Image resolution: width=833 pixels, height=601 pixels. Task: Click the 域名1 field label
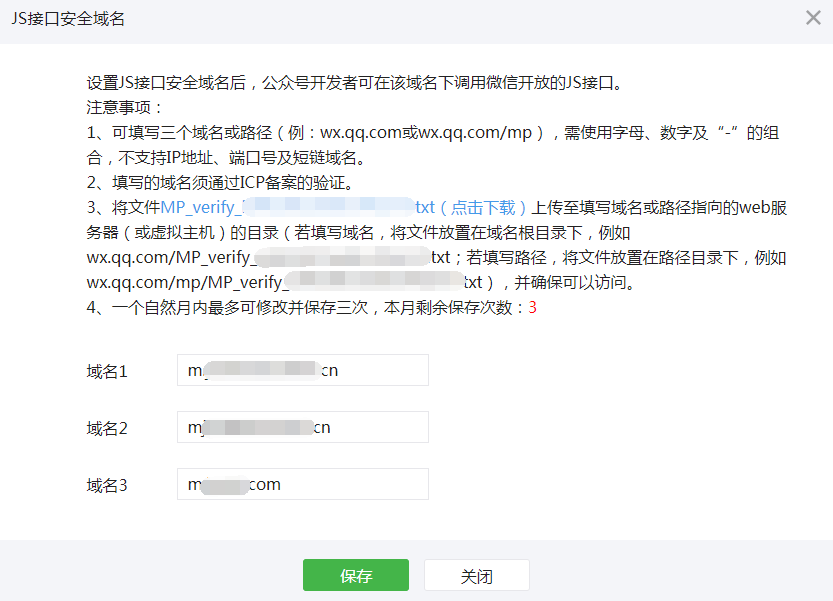[x=107, y=370]
